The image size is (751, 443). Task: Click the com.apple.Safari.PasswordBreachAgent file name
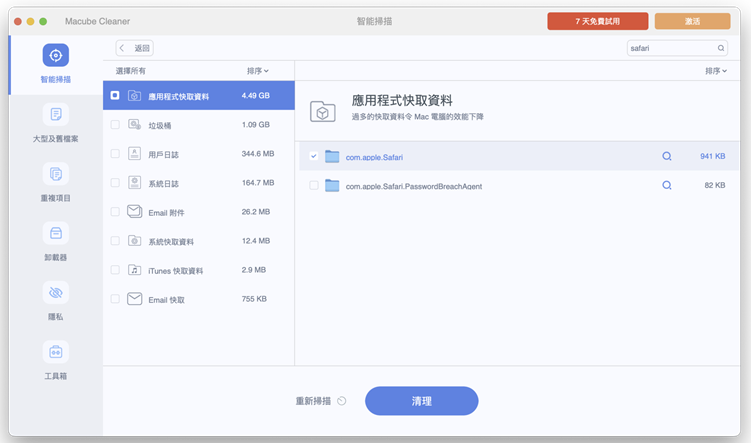coord(414,186)
